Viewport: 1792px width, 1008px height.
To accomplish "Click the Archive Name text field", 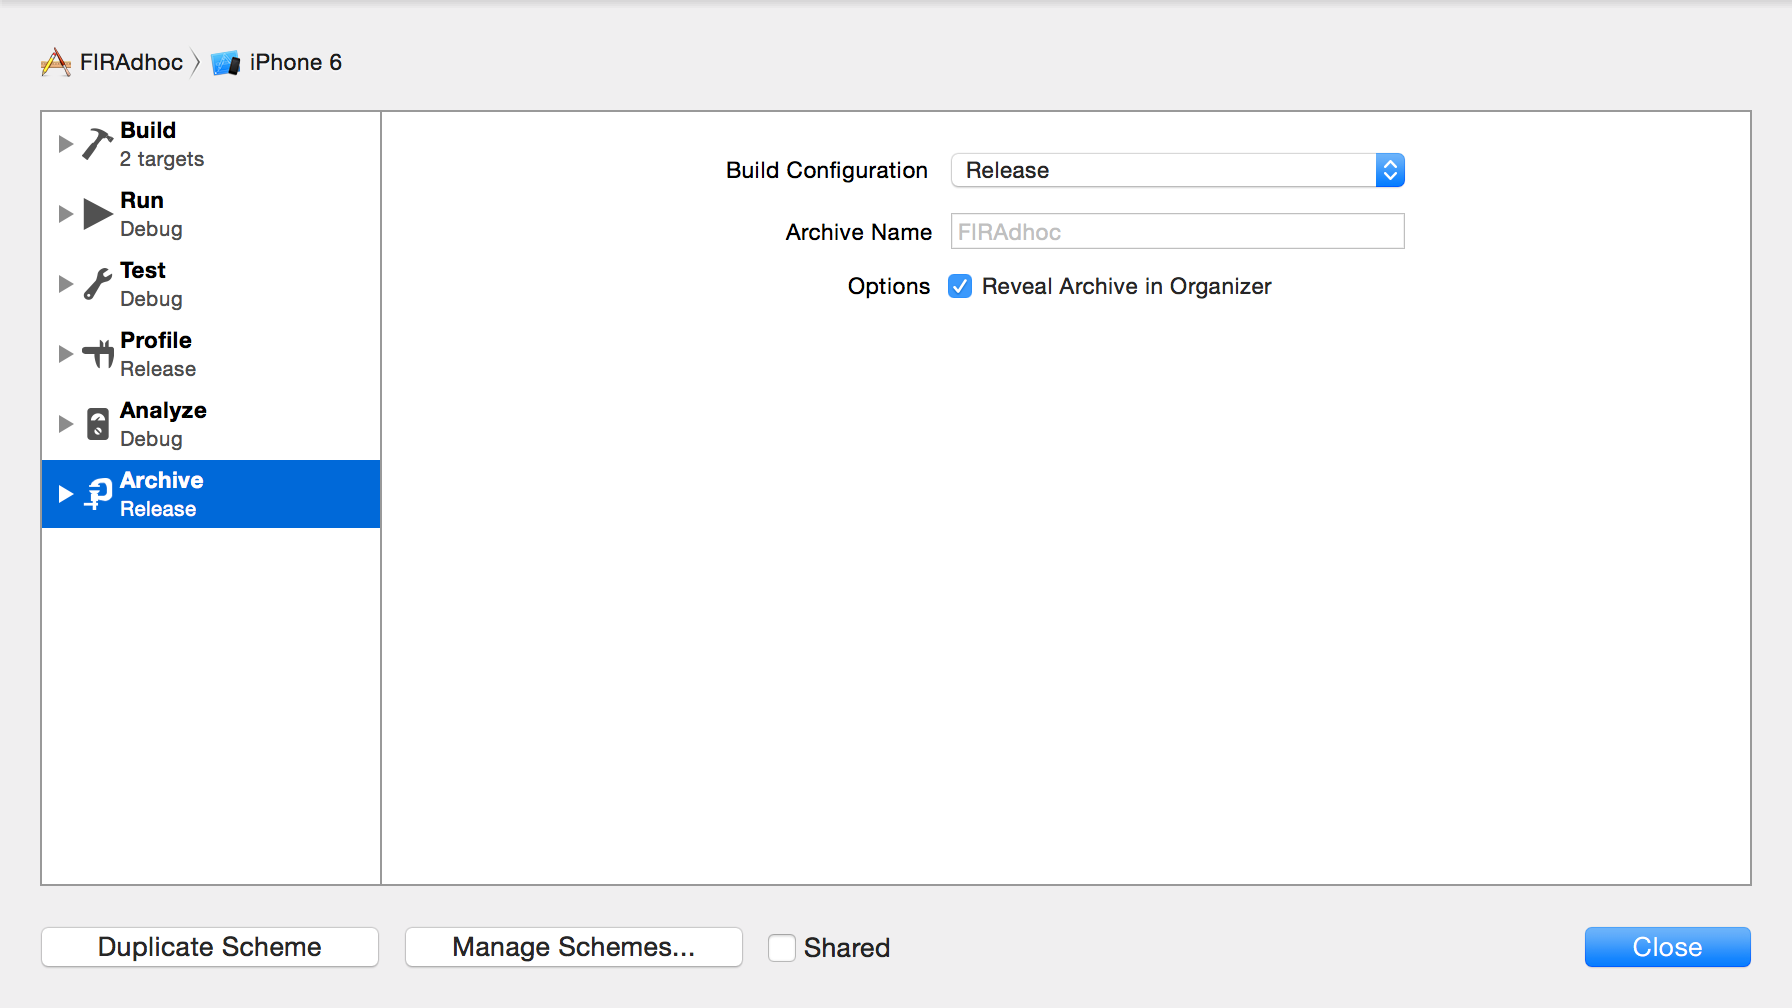I will tap(1178, 232).
